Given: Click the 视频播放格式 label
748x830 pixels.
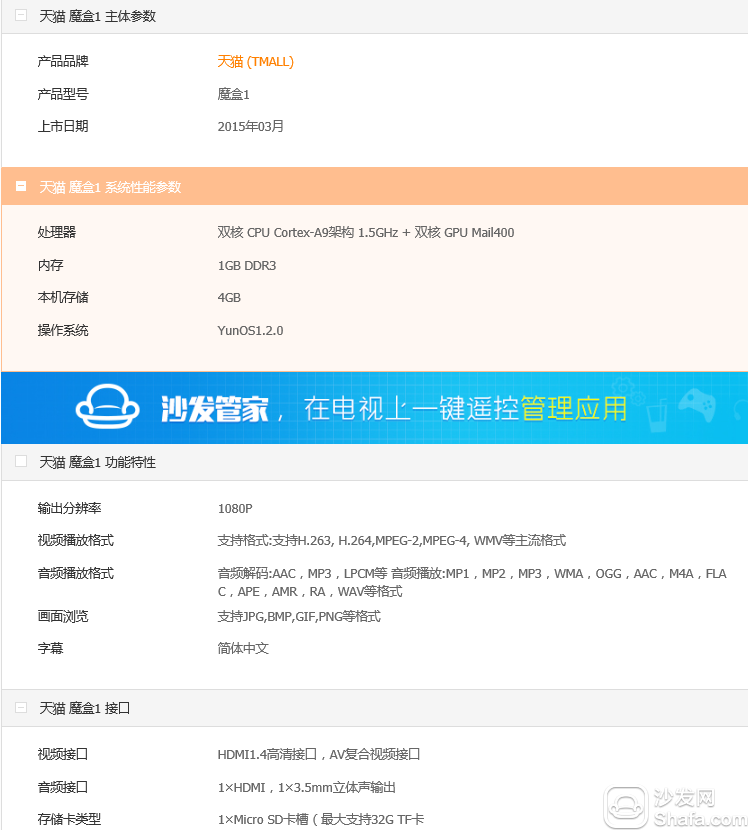Looking at the screenshot, I should [76, 540].
